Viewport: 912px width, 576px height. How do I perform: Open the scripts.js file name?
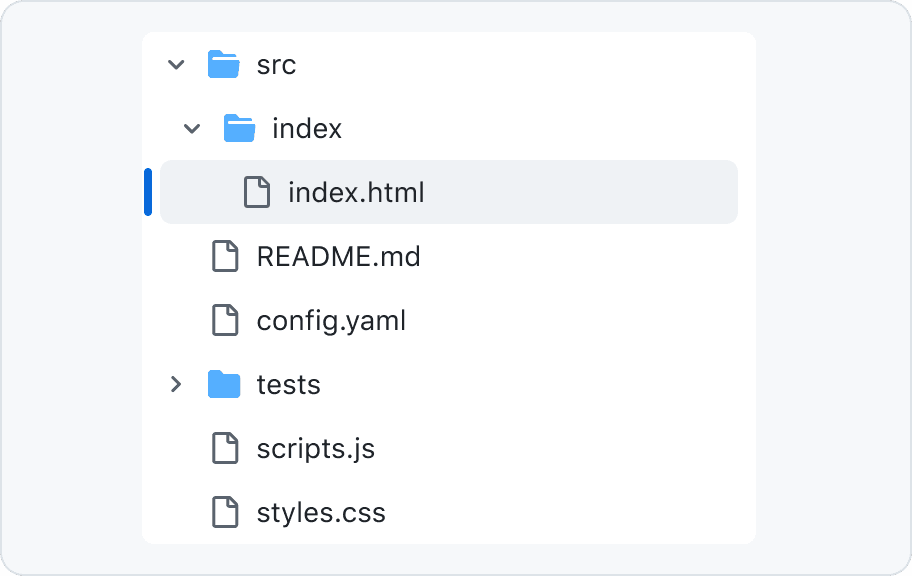tap(315, 448)
